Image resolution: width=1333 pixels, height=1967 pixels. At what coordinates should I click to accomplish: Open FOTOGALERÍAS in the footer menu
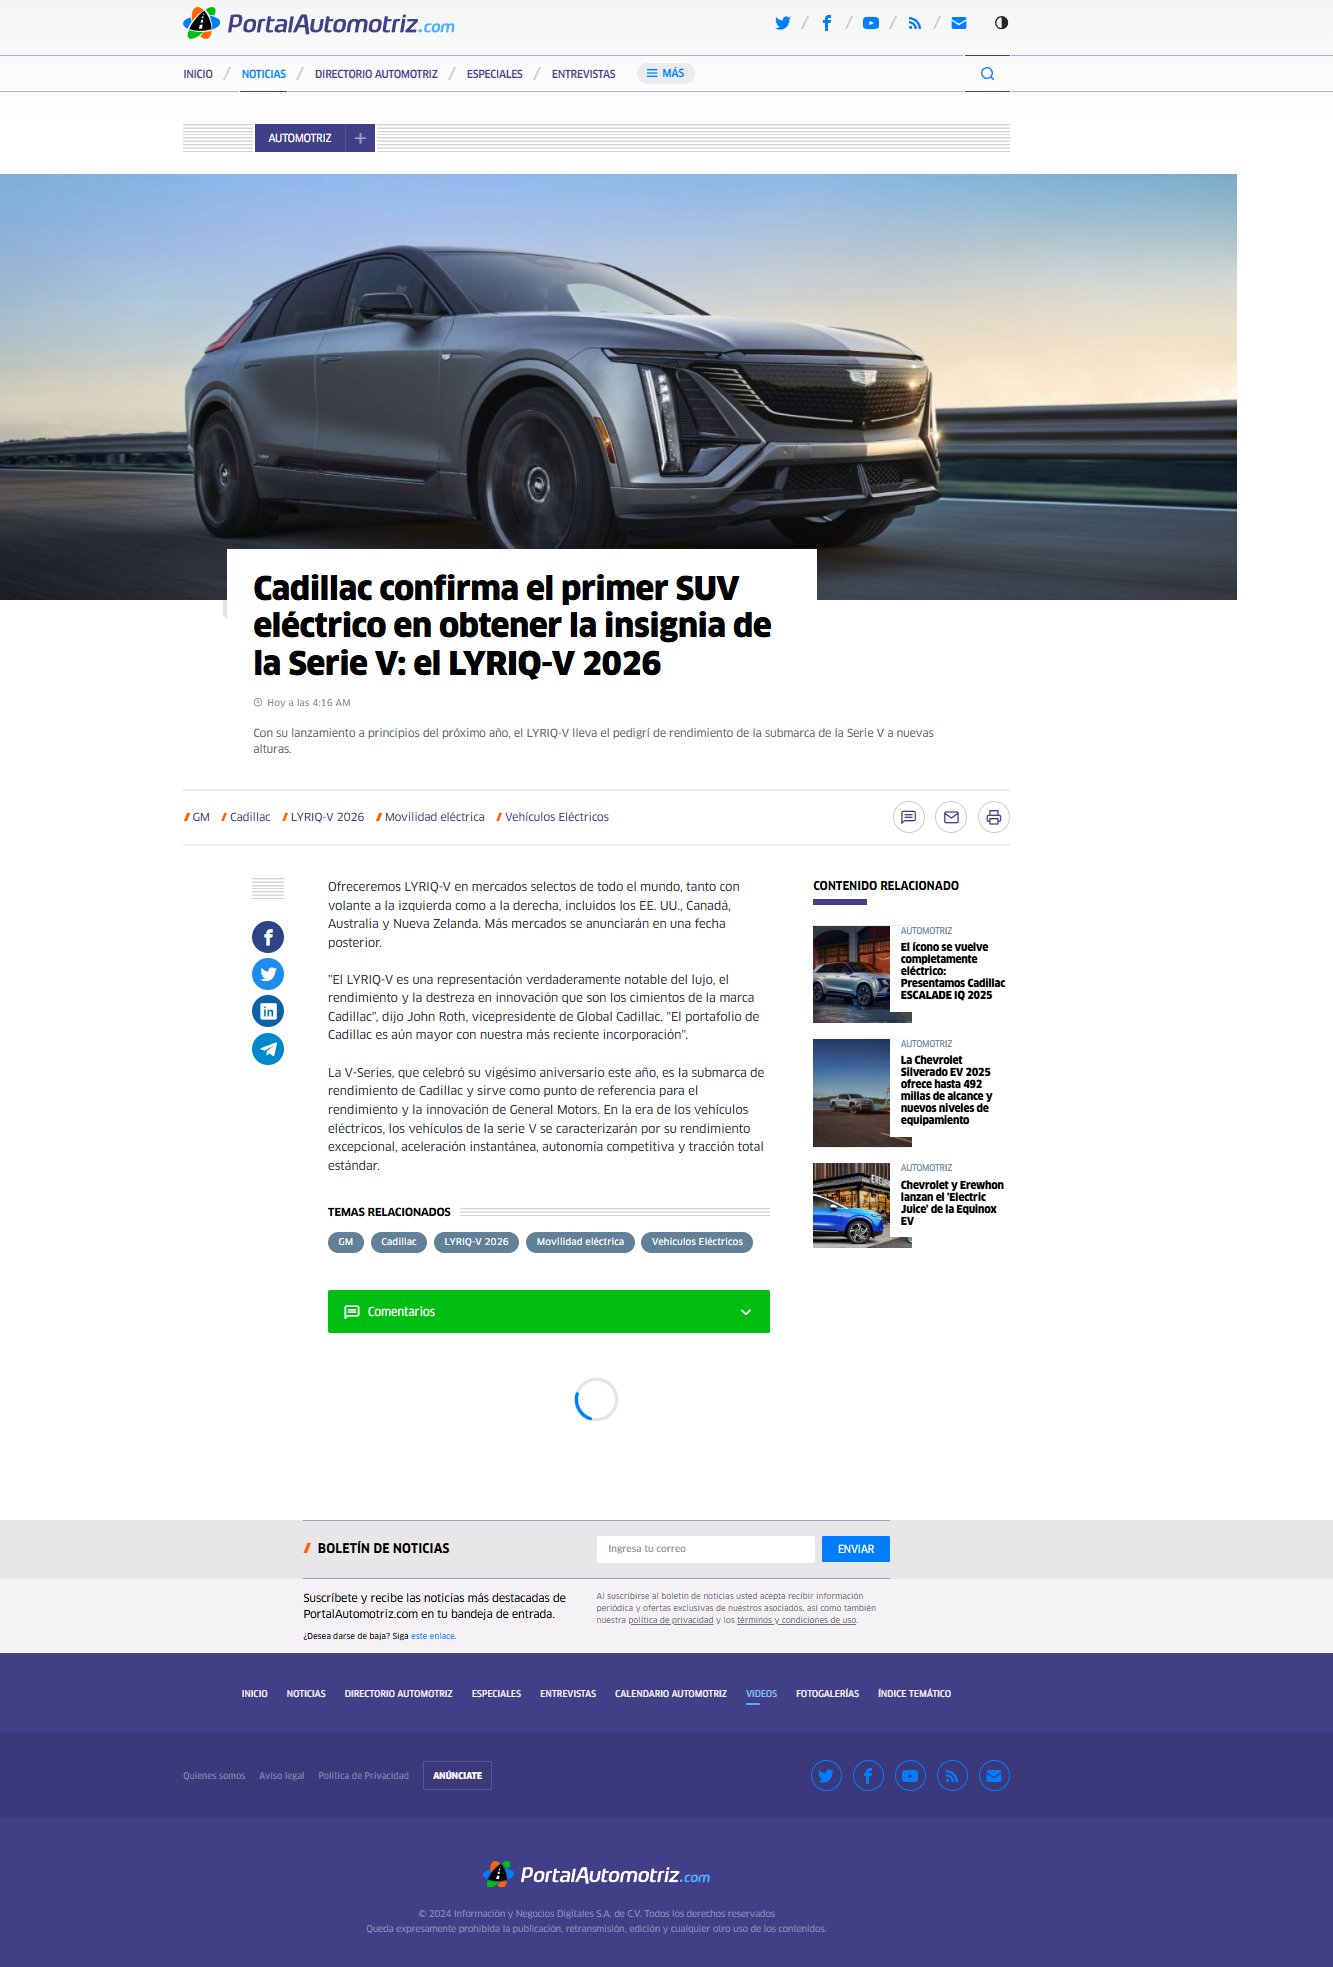[828, 1694]
